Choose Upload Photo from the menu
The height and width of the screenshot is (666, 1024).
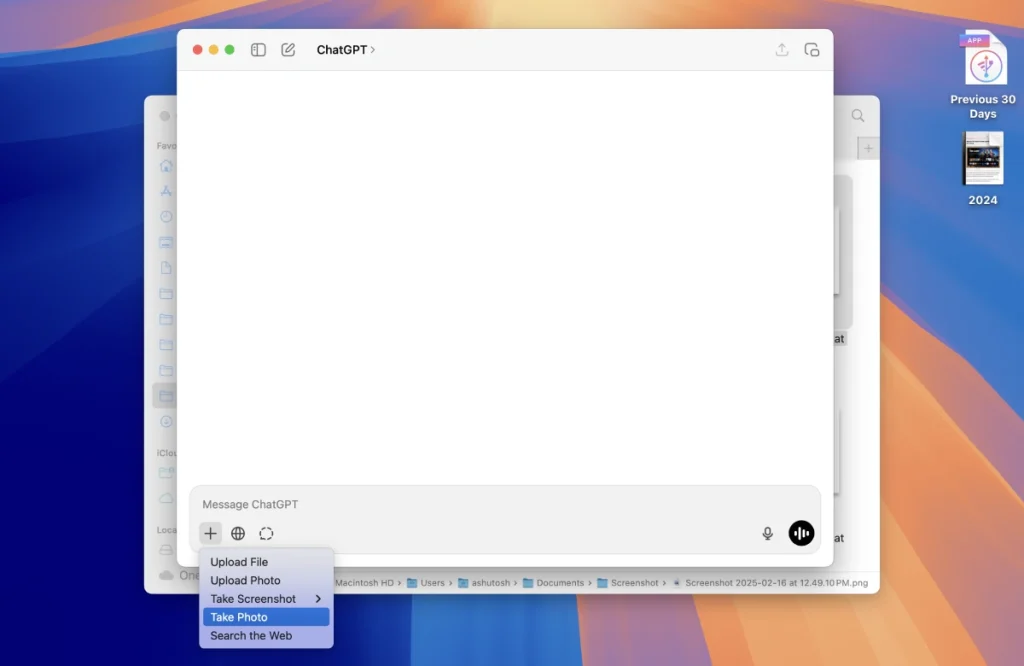266,580
